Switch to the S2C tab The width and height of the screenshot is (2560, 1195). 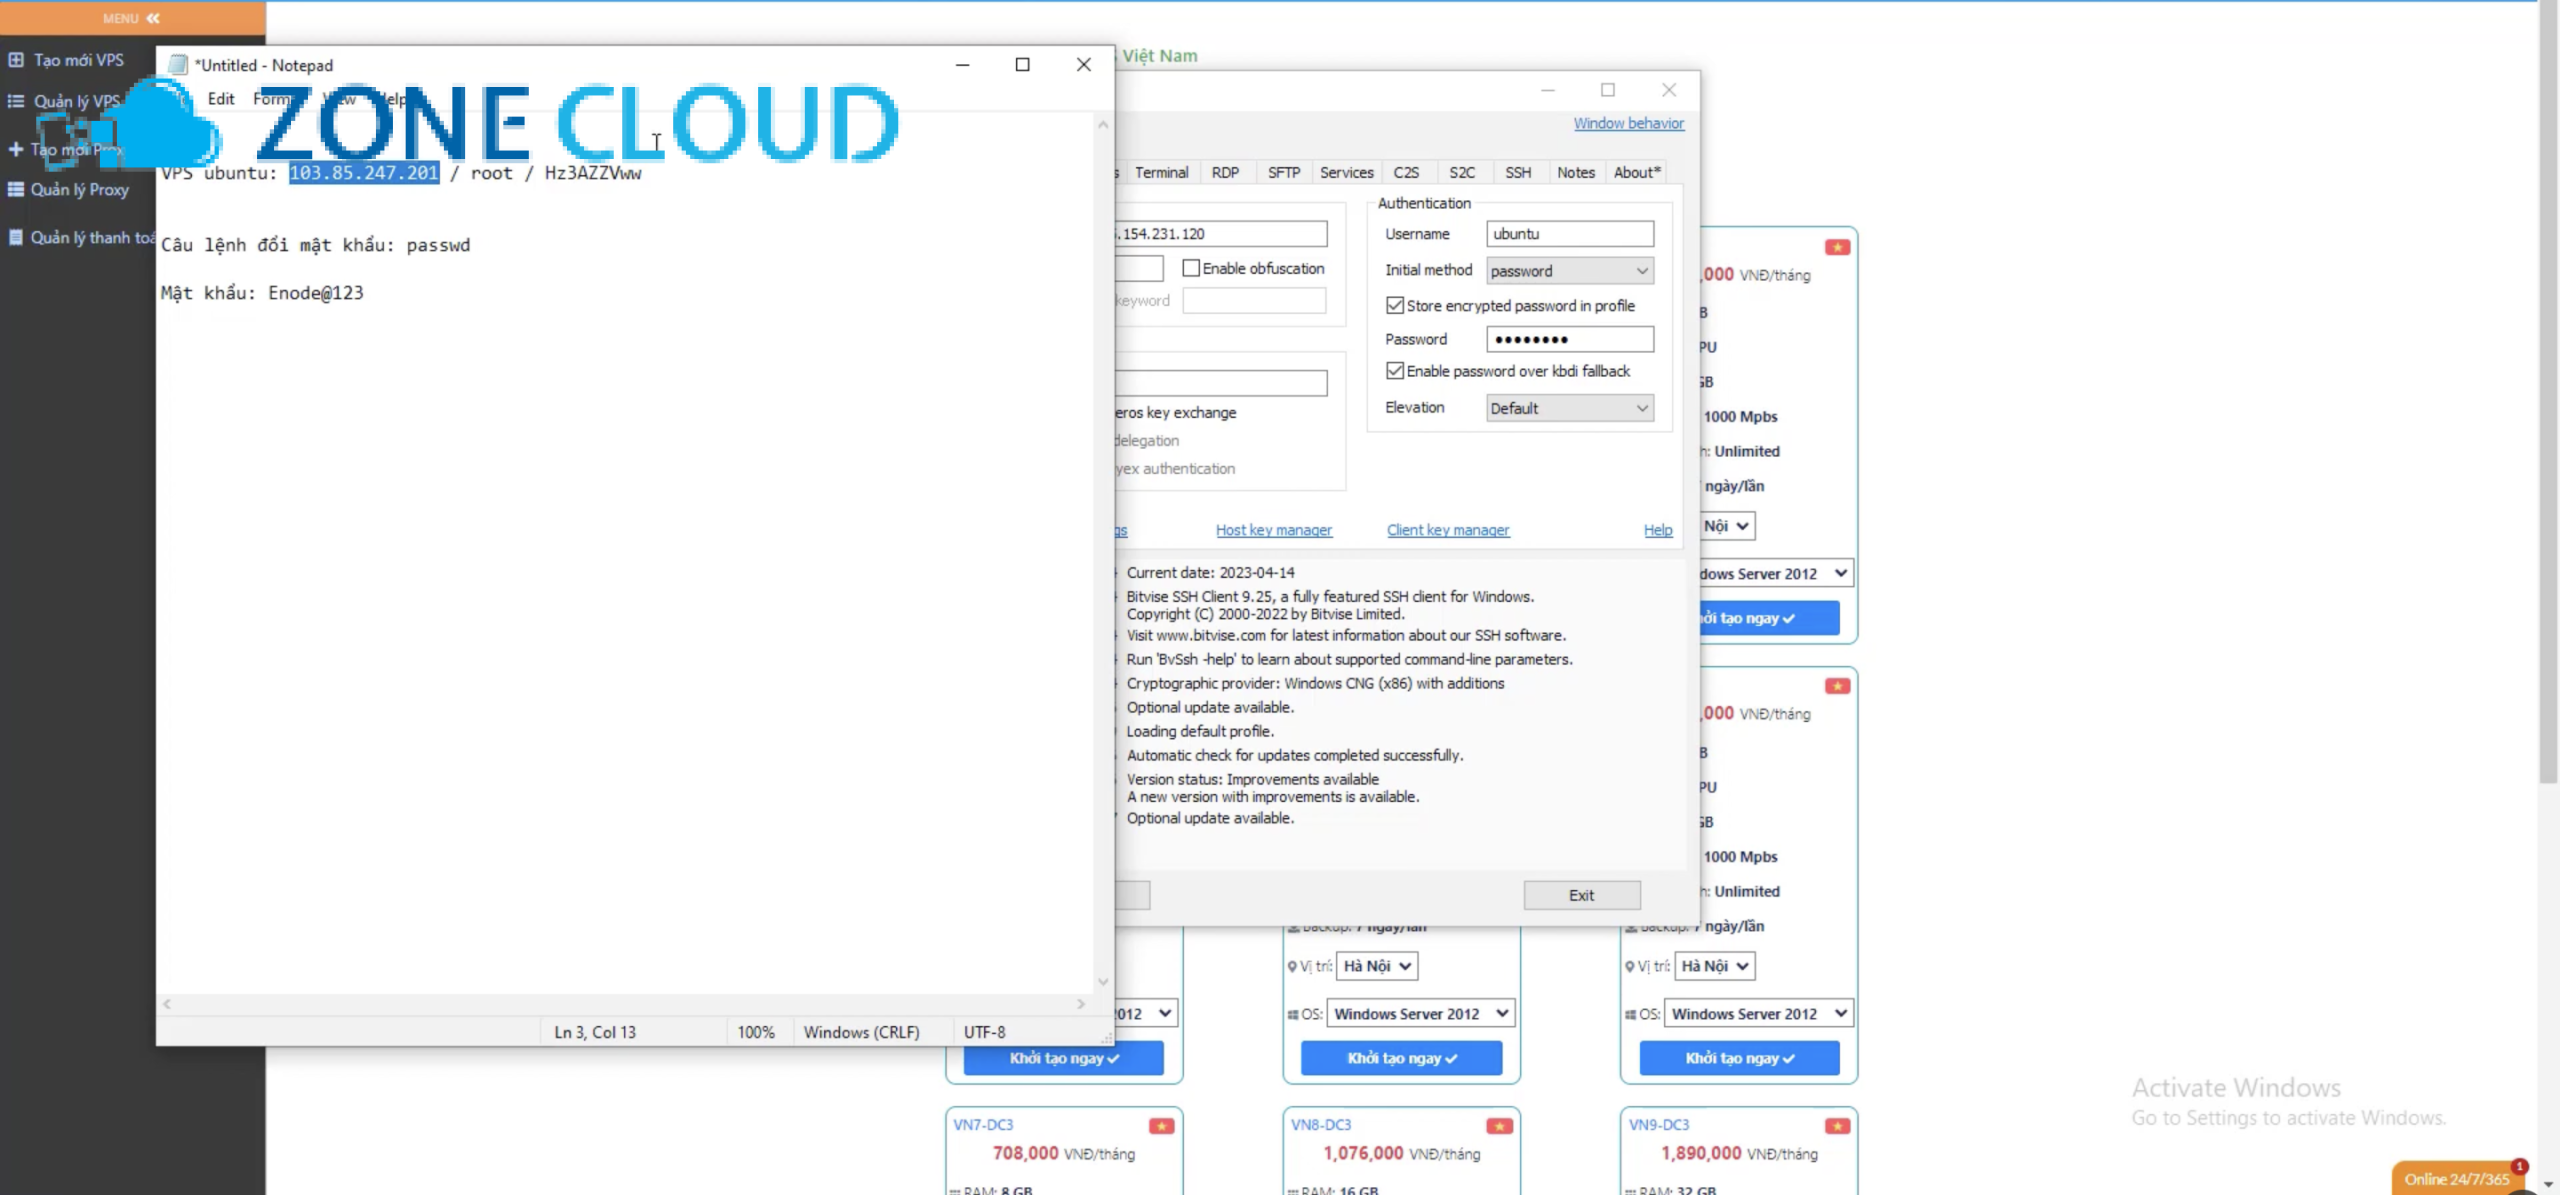point(1462,172)
